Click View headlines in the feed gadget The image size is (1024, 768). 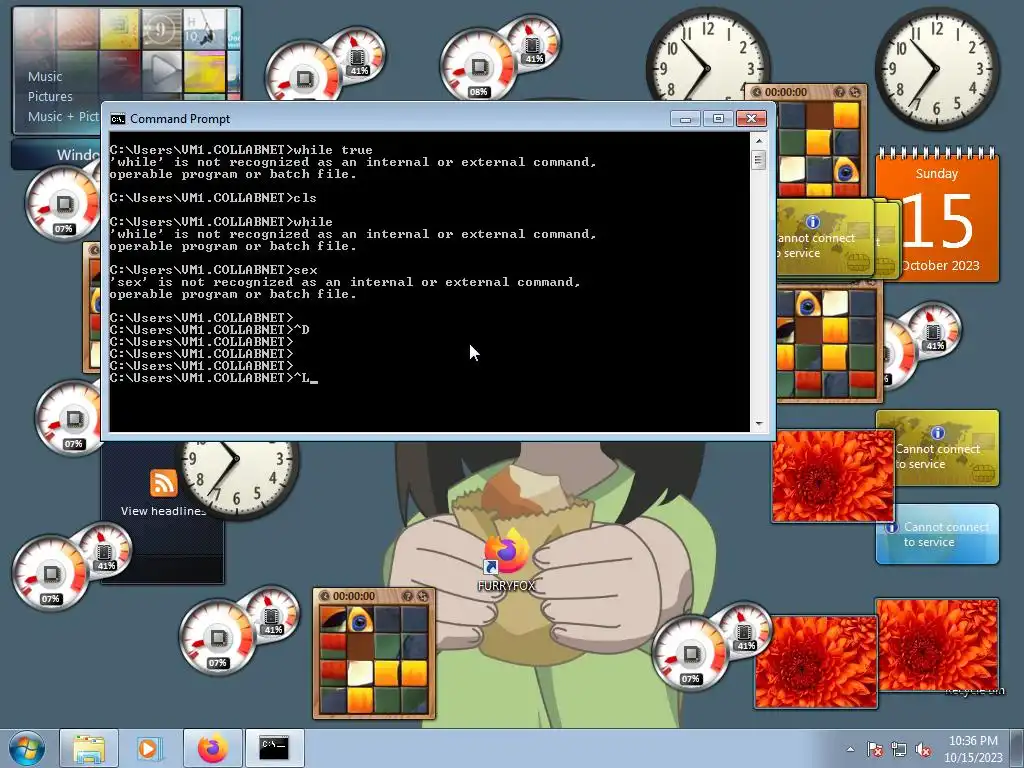163,511
